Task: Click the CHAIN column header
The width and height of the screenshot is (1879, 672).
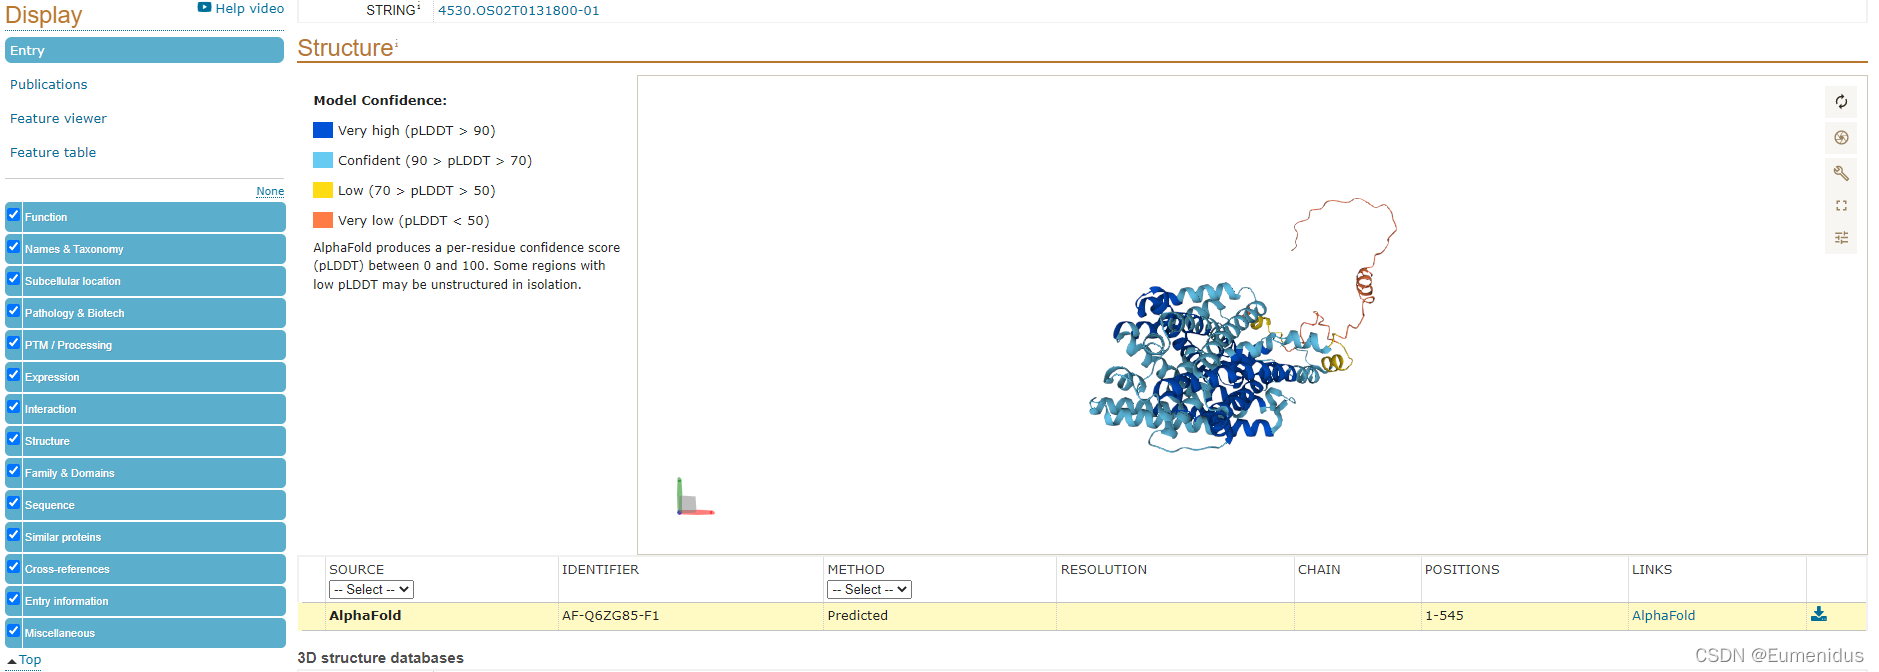Action: (1319, 570)
